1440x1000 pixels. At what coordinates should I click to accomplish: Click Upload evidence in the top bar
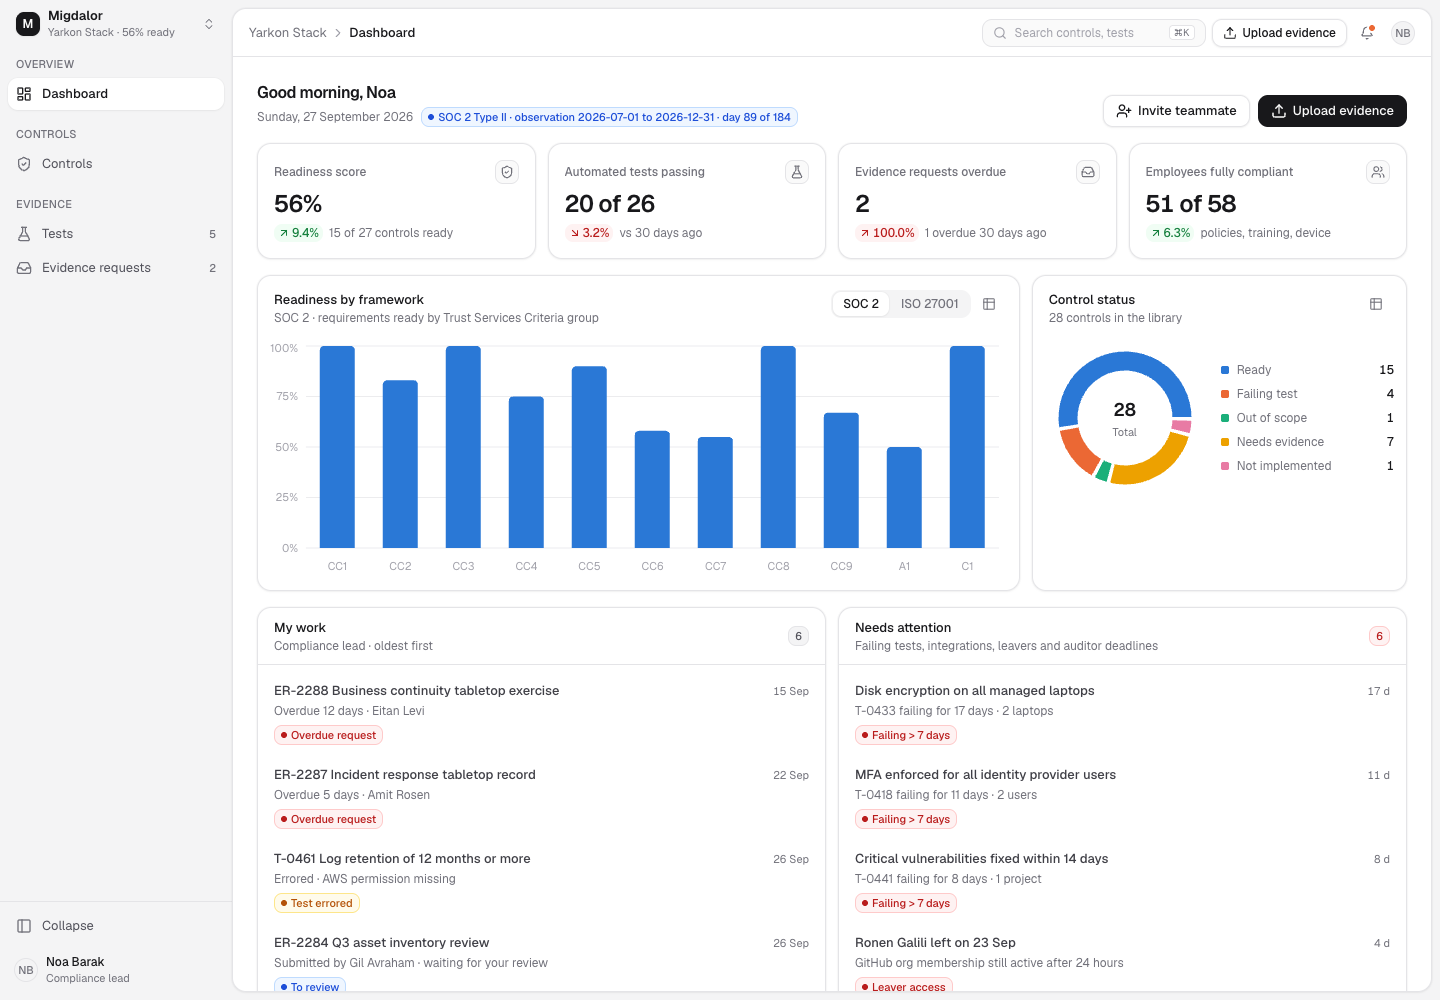tap(1279, 33)
